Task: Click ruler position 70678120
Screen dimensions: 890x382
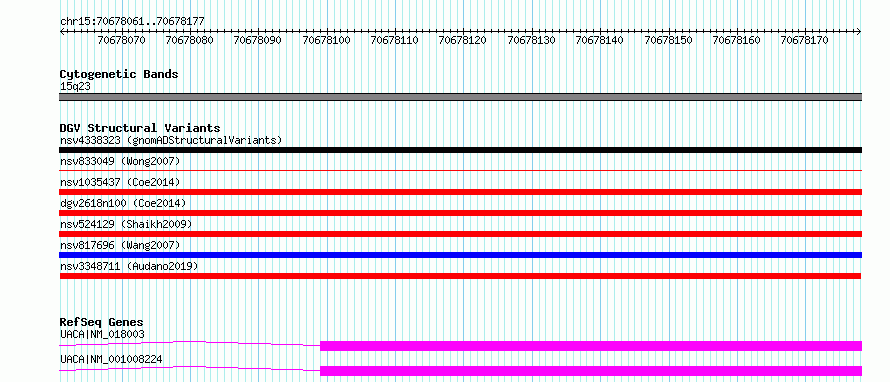Action: tap(463, 40)
